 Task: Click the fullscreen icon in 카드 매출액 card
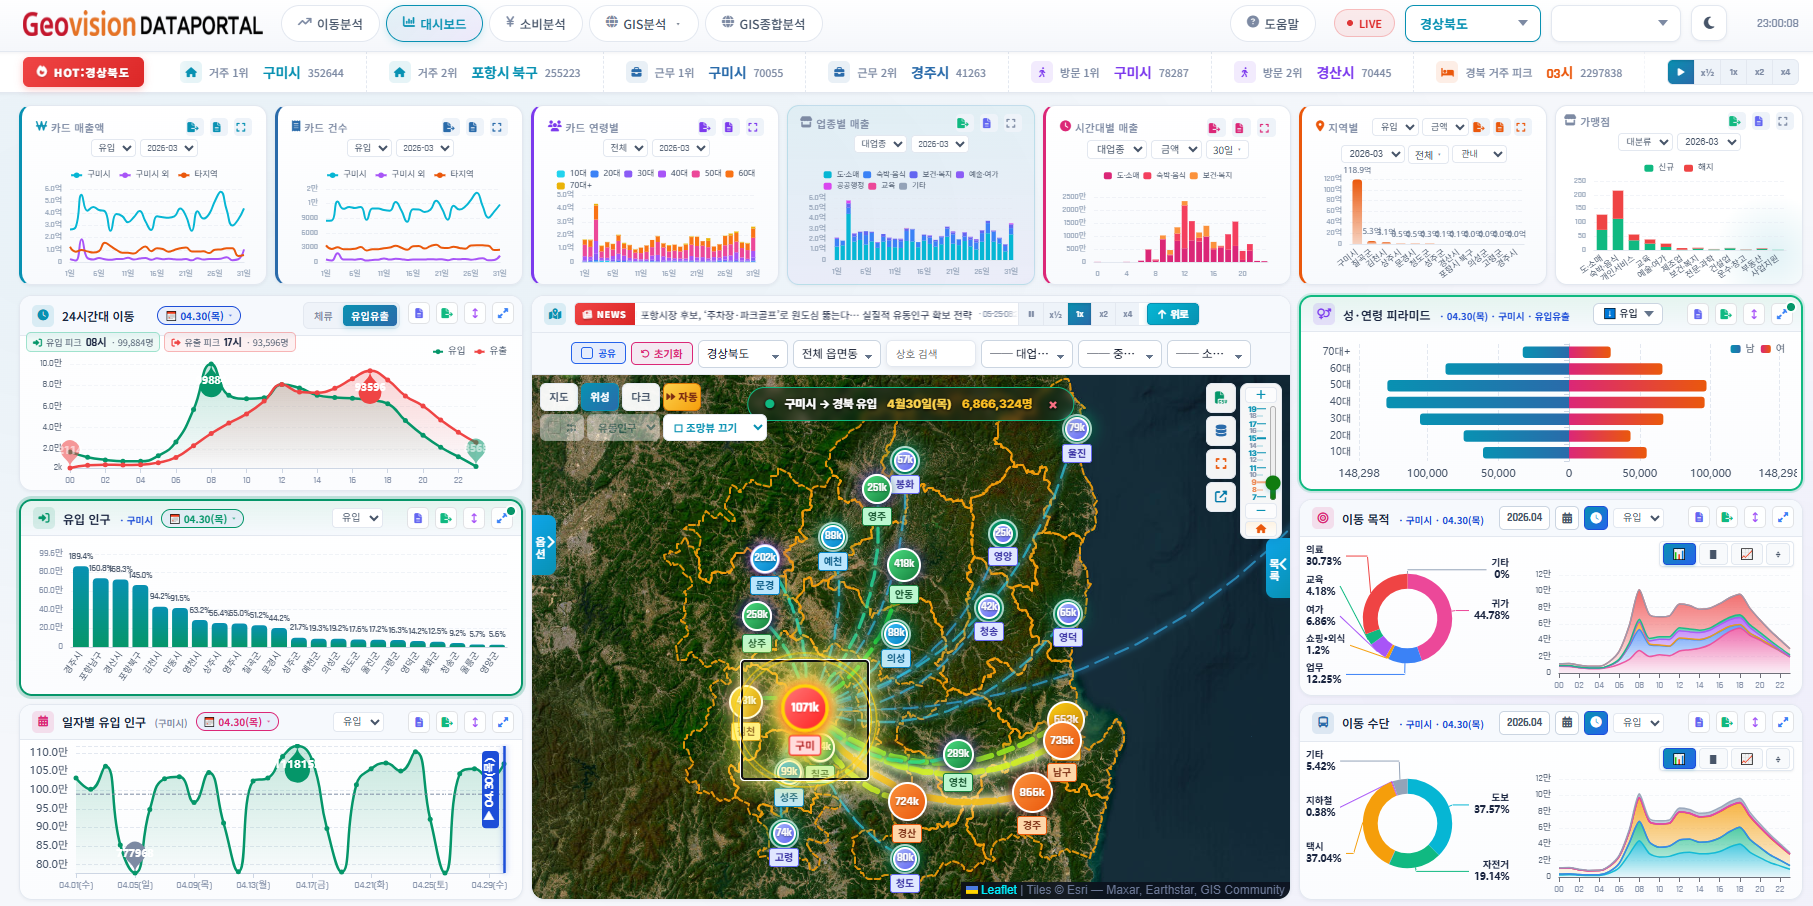pos(241,127)
